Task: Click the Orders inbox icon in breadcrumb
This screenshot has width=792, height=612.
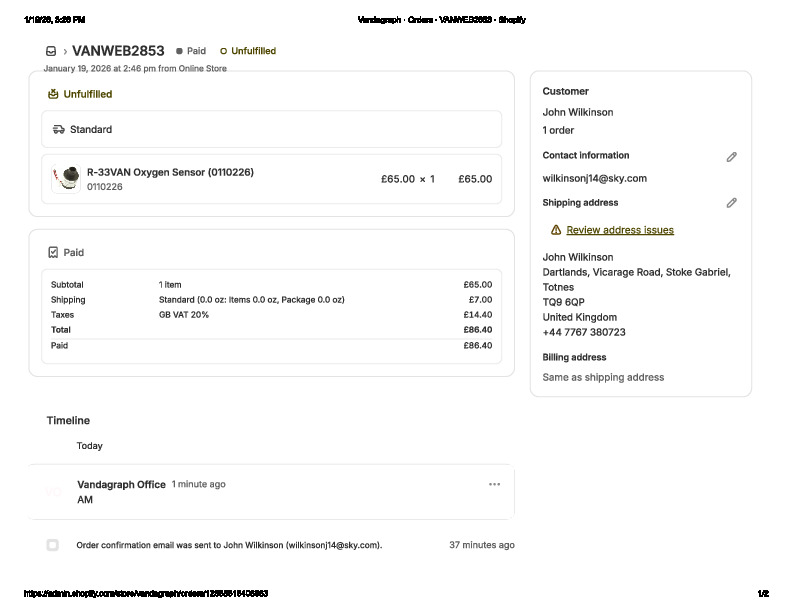Action: 51,51
